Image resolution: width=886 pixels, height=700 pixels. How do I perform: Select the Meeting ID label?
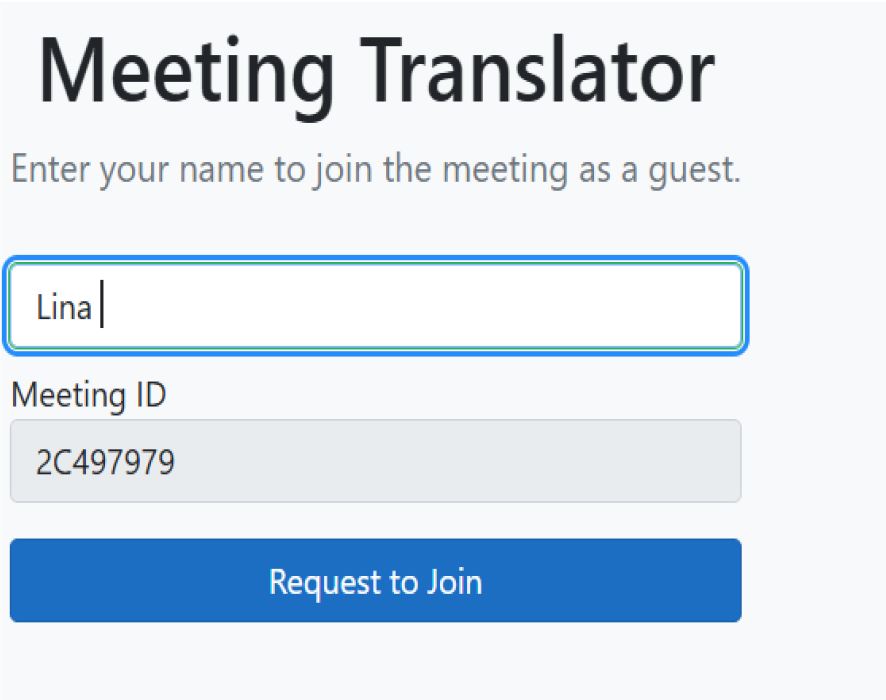click(89, 395)
